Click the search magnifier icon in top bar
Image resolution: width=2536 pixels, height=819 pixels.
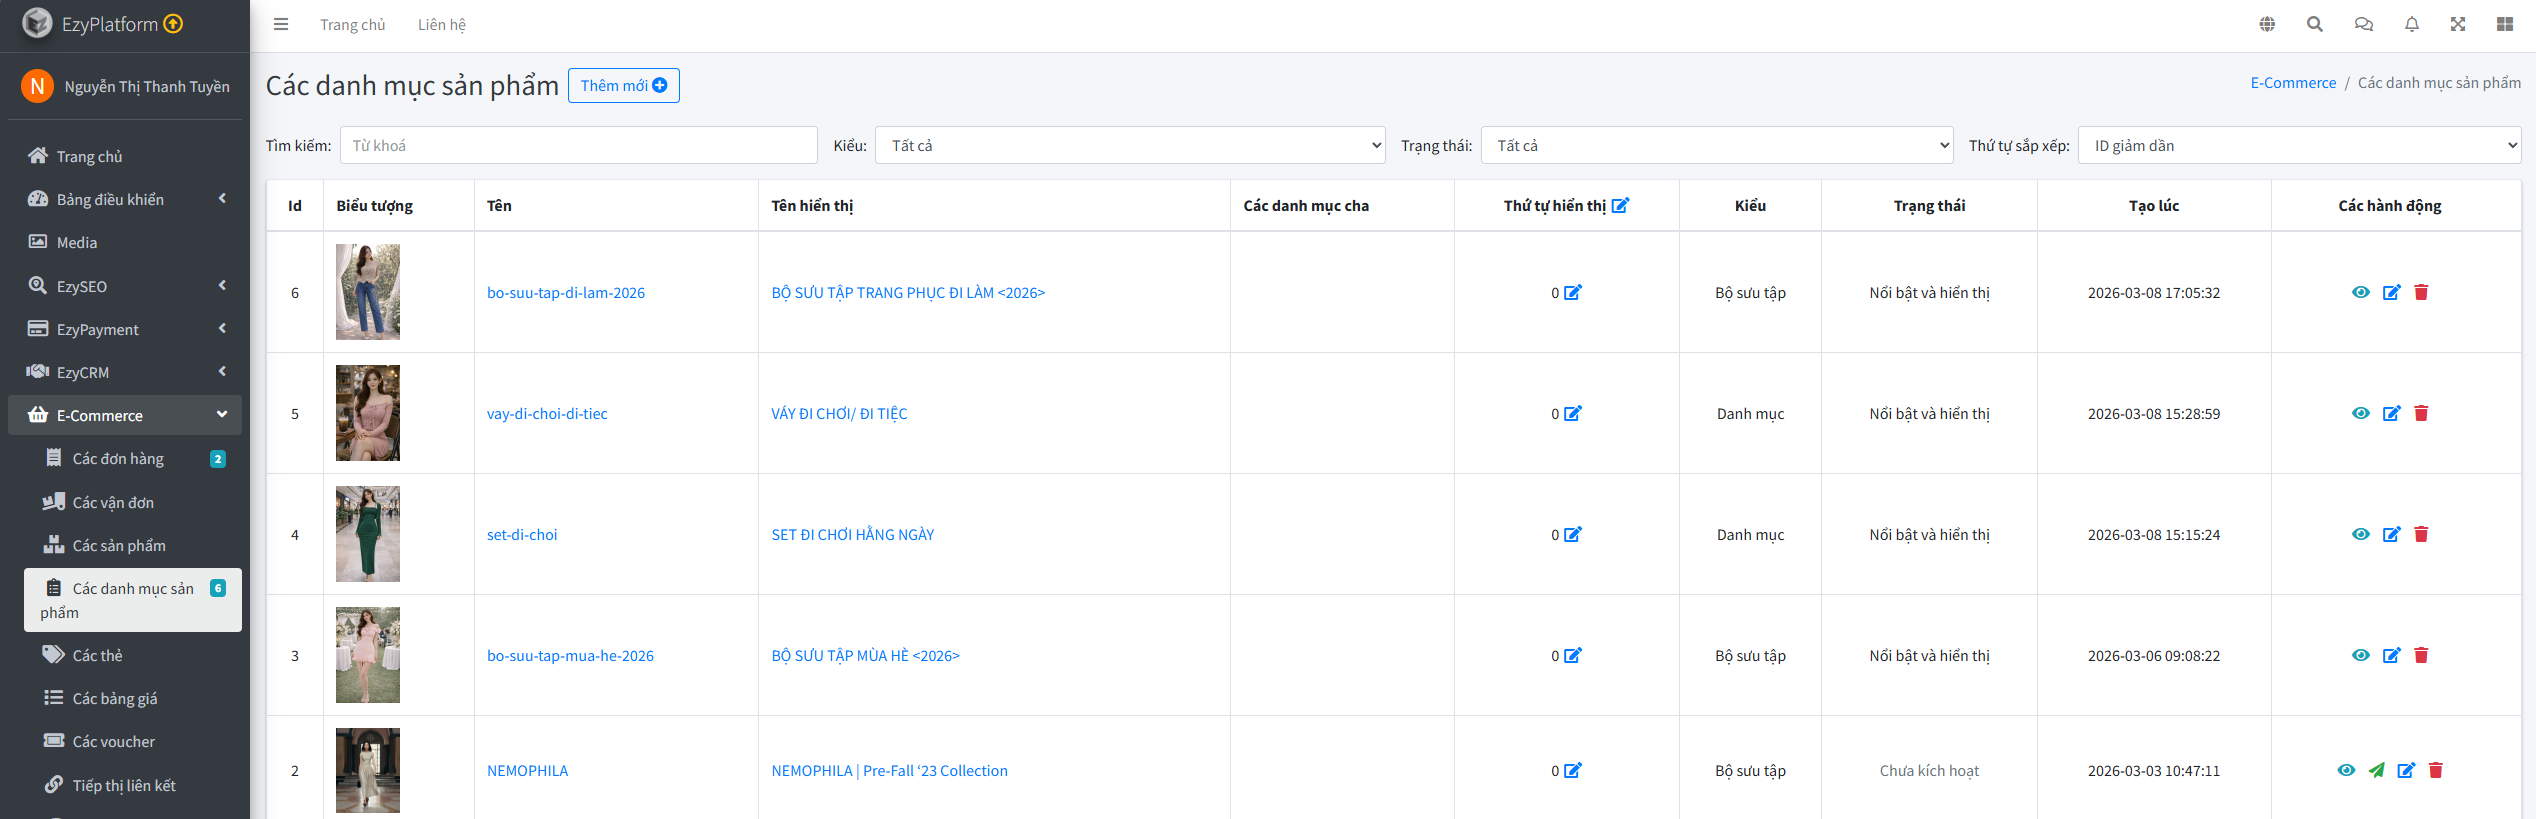pos(2314,24)
